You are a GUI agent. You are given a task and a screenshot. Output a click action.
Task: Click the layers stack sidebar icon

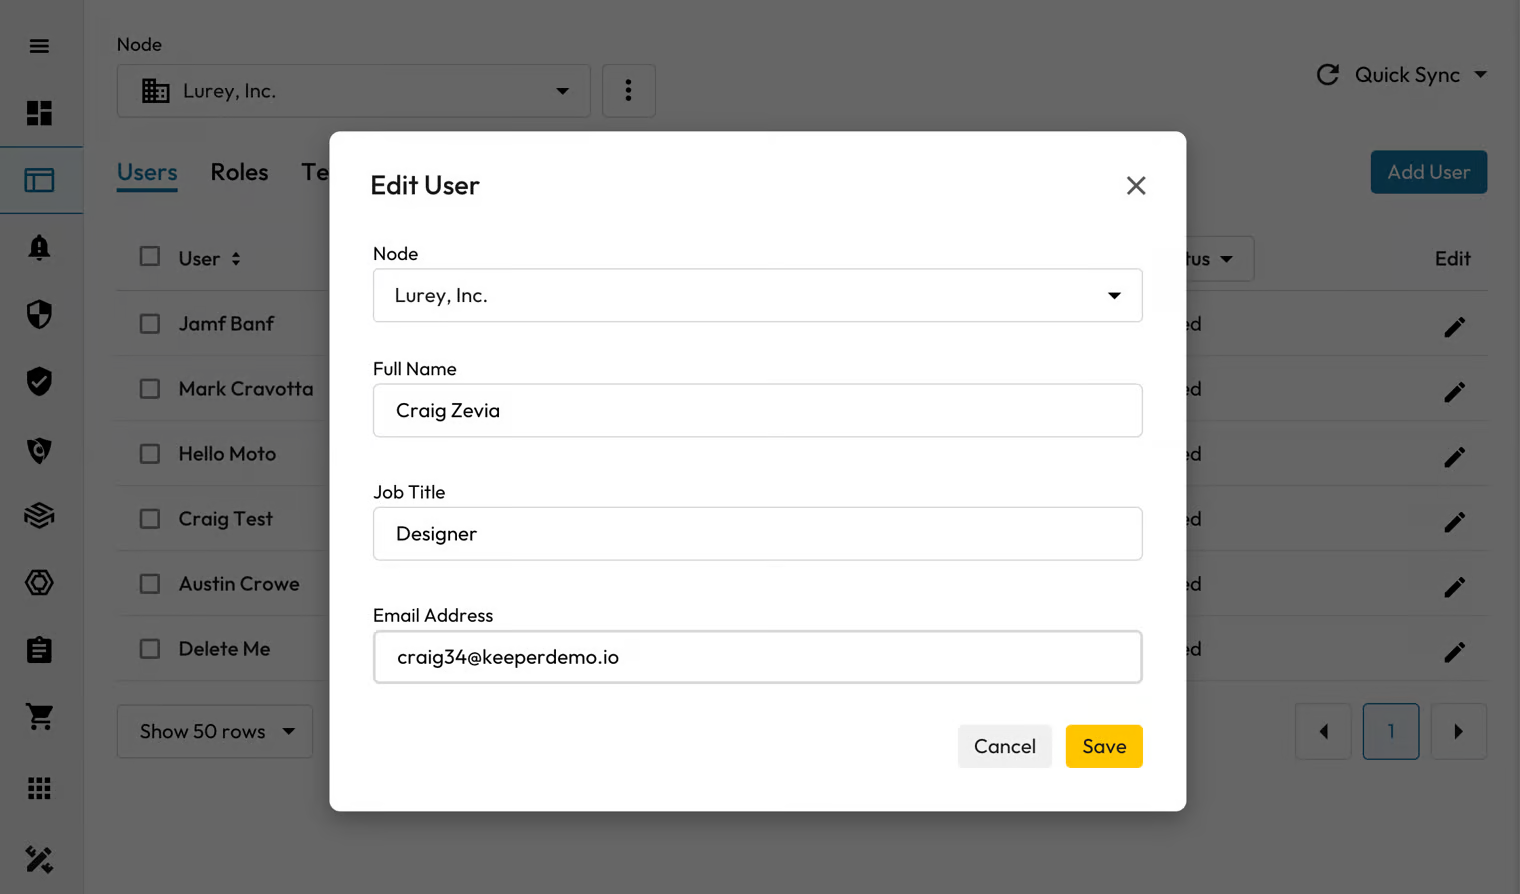[39, 516]
